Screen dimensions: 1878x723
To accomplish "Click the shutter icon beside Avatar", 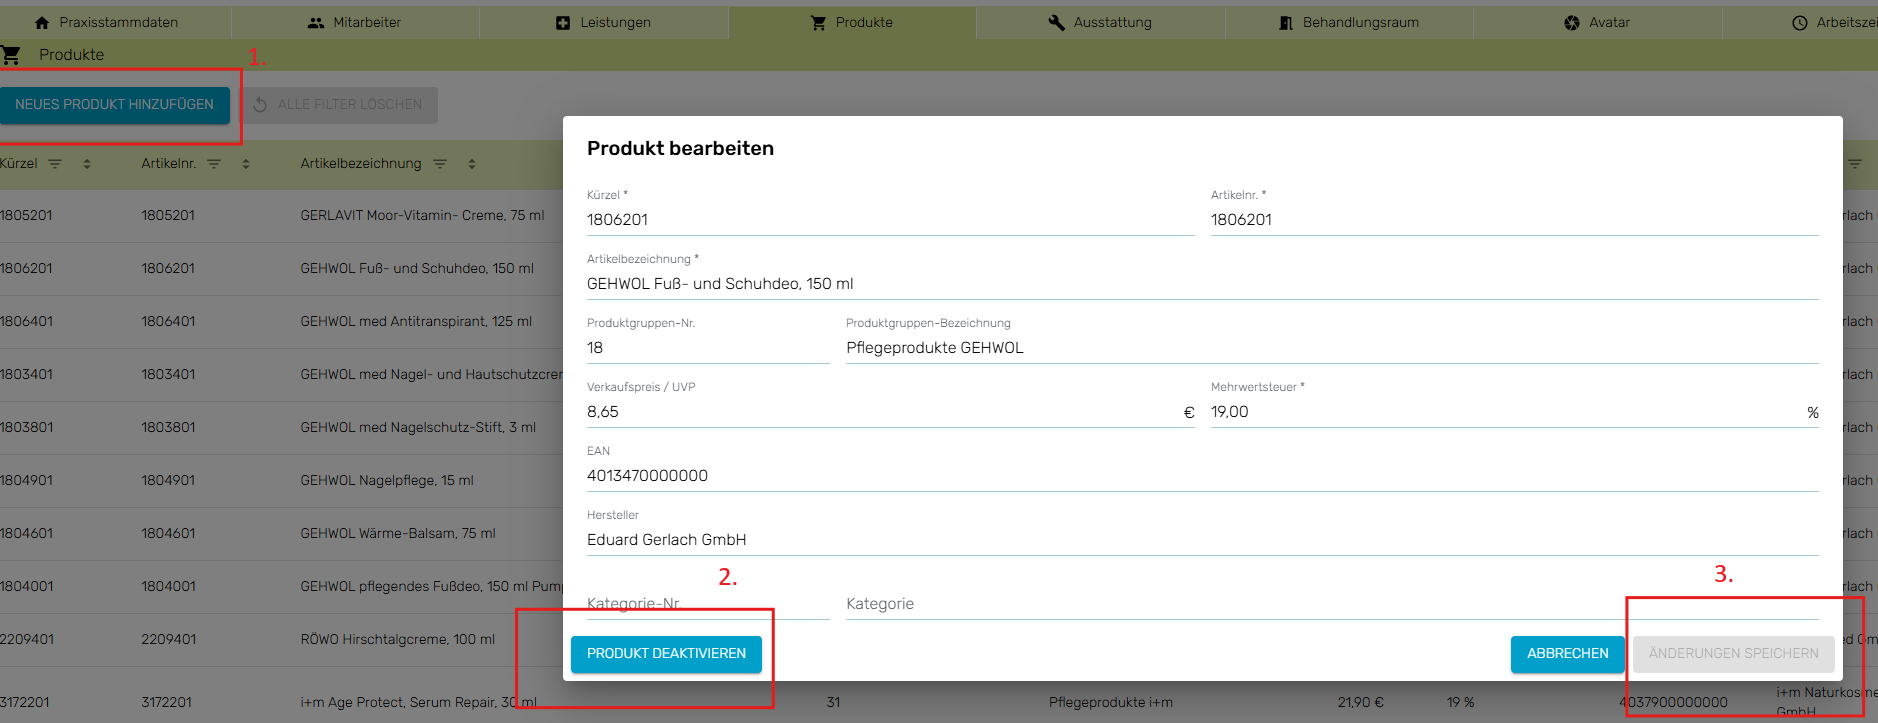I will coord(1572,22).
